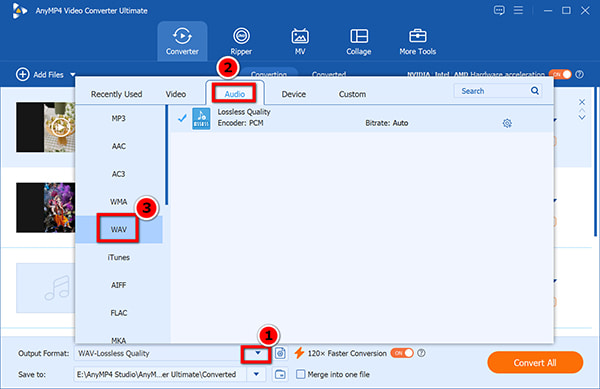
Task: Move first file down with arrow icon
Action: point(582,118)
